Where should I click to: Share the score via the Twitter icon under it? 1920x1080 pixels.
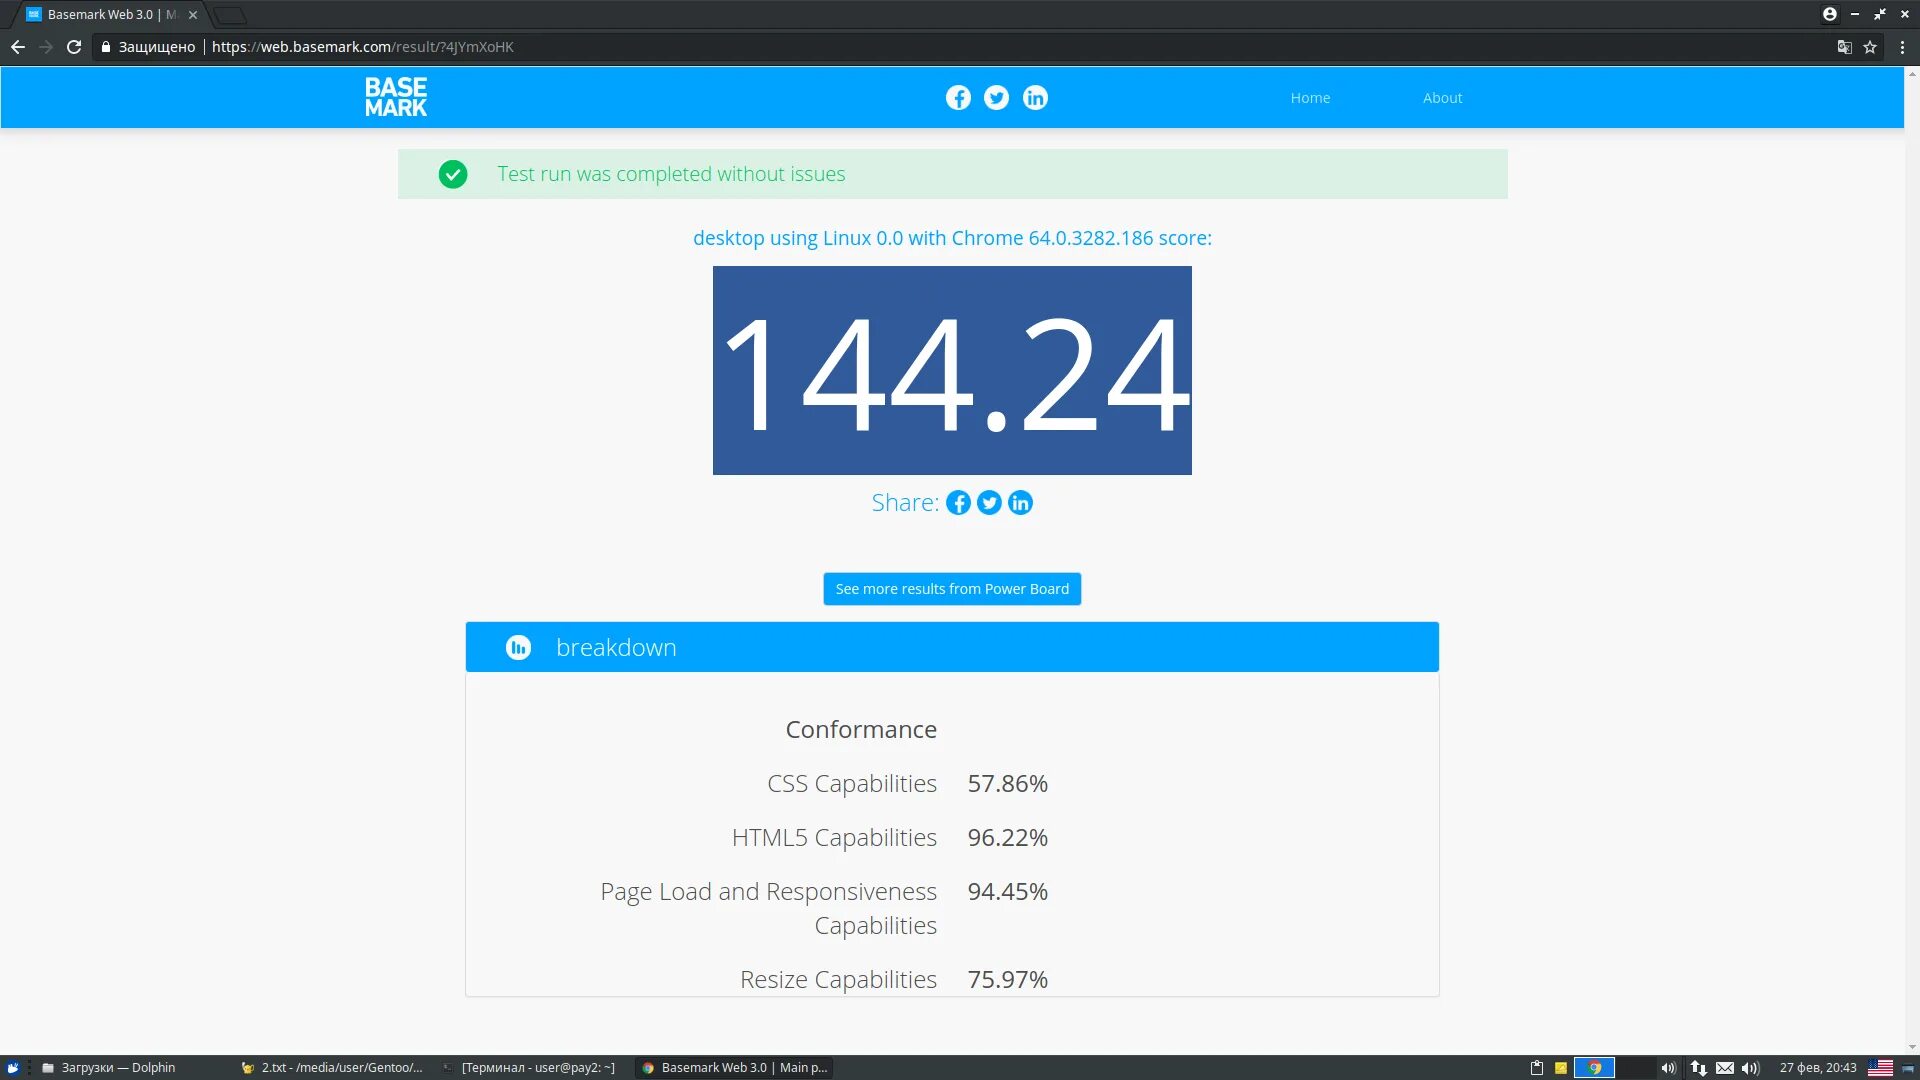989,503
